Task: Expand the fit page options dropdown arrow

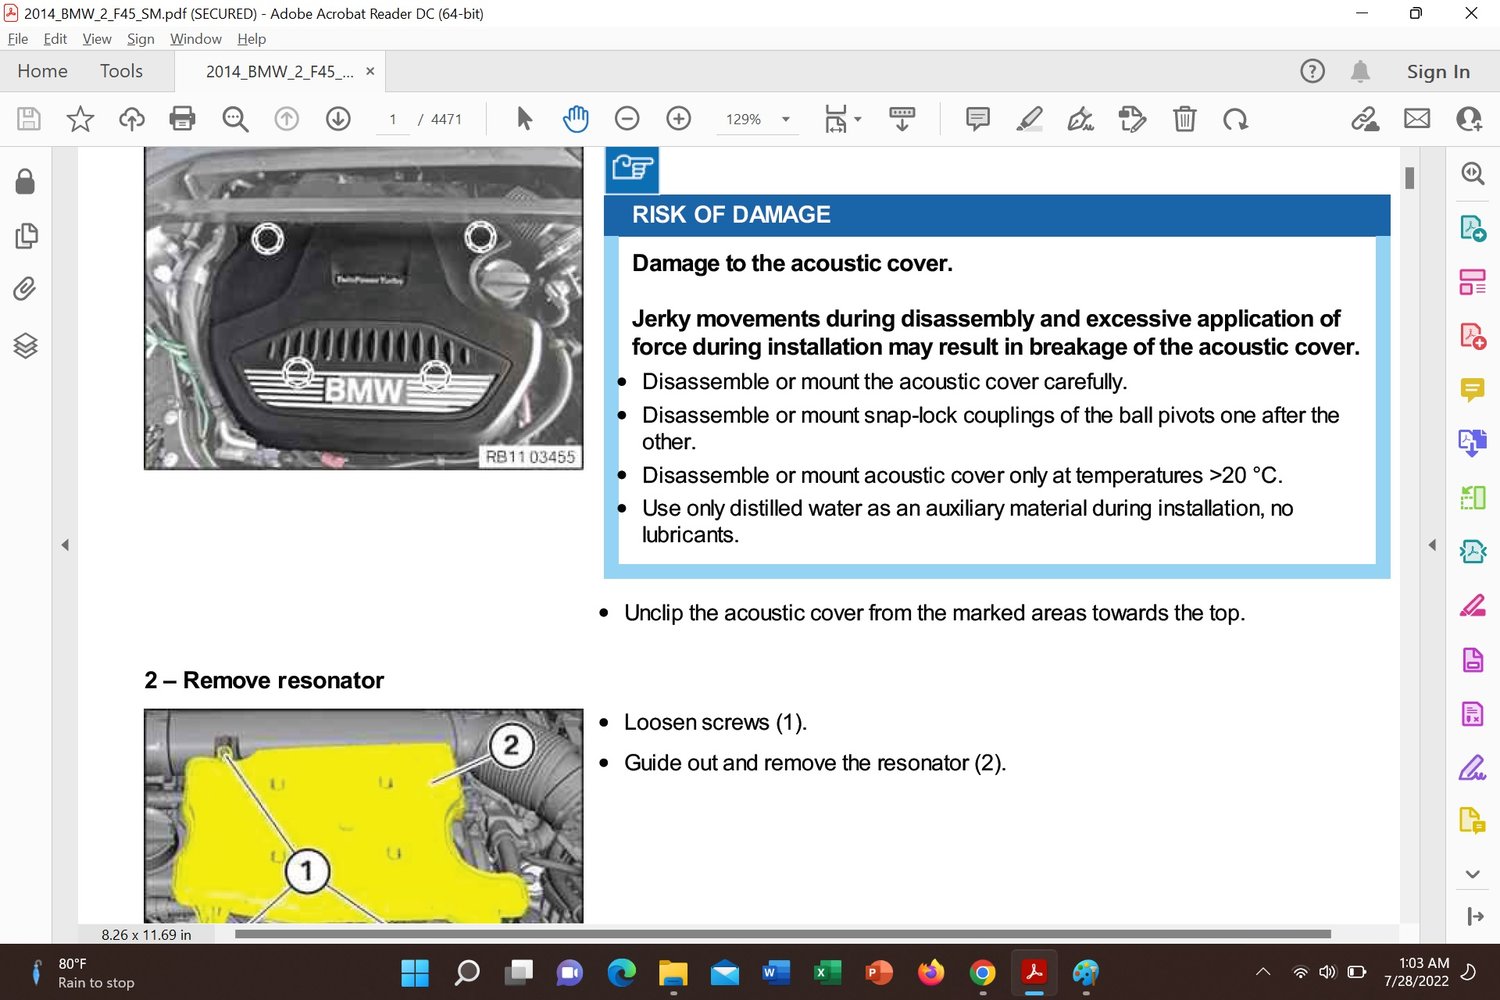Action: pyautogui.click(x=858, y=119)
